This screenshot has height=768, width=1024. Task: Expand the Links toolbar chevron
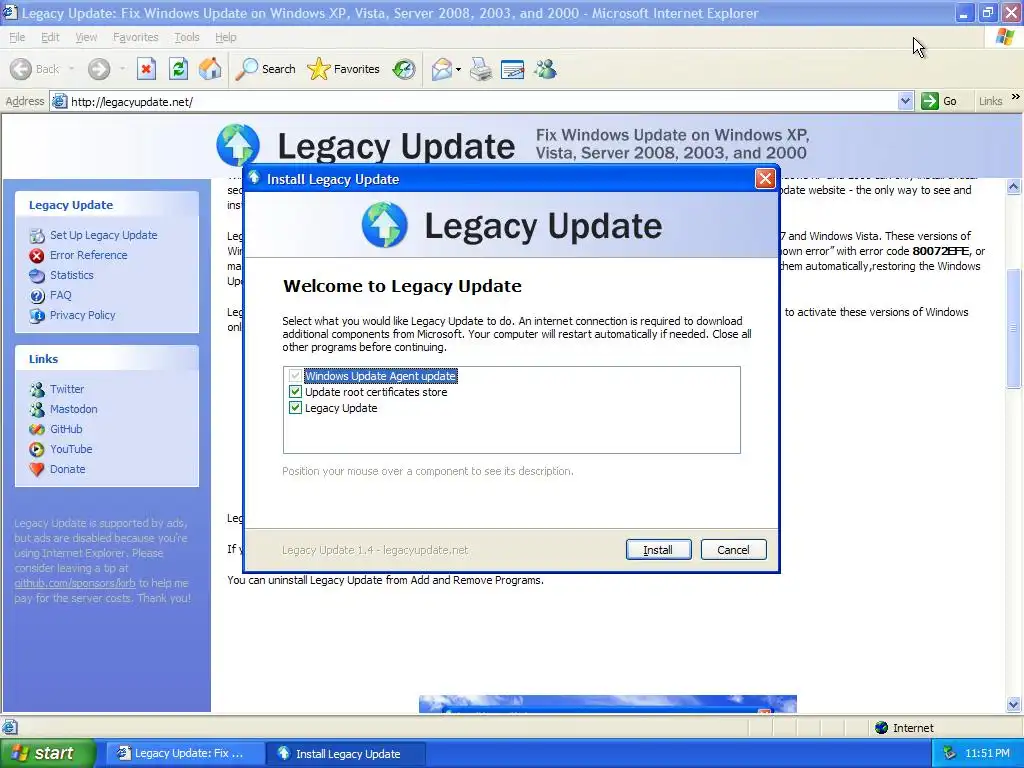[x=1016, y=97]
